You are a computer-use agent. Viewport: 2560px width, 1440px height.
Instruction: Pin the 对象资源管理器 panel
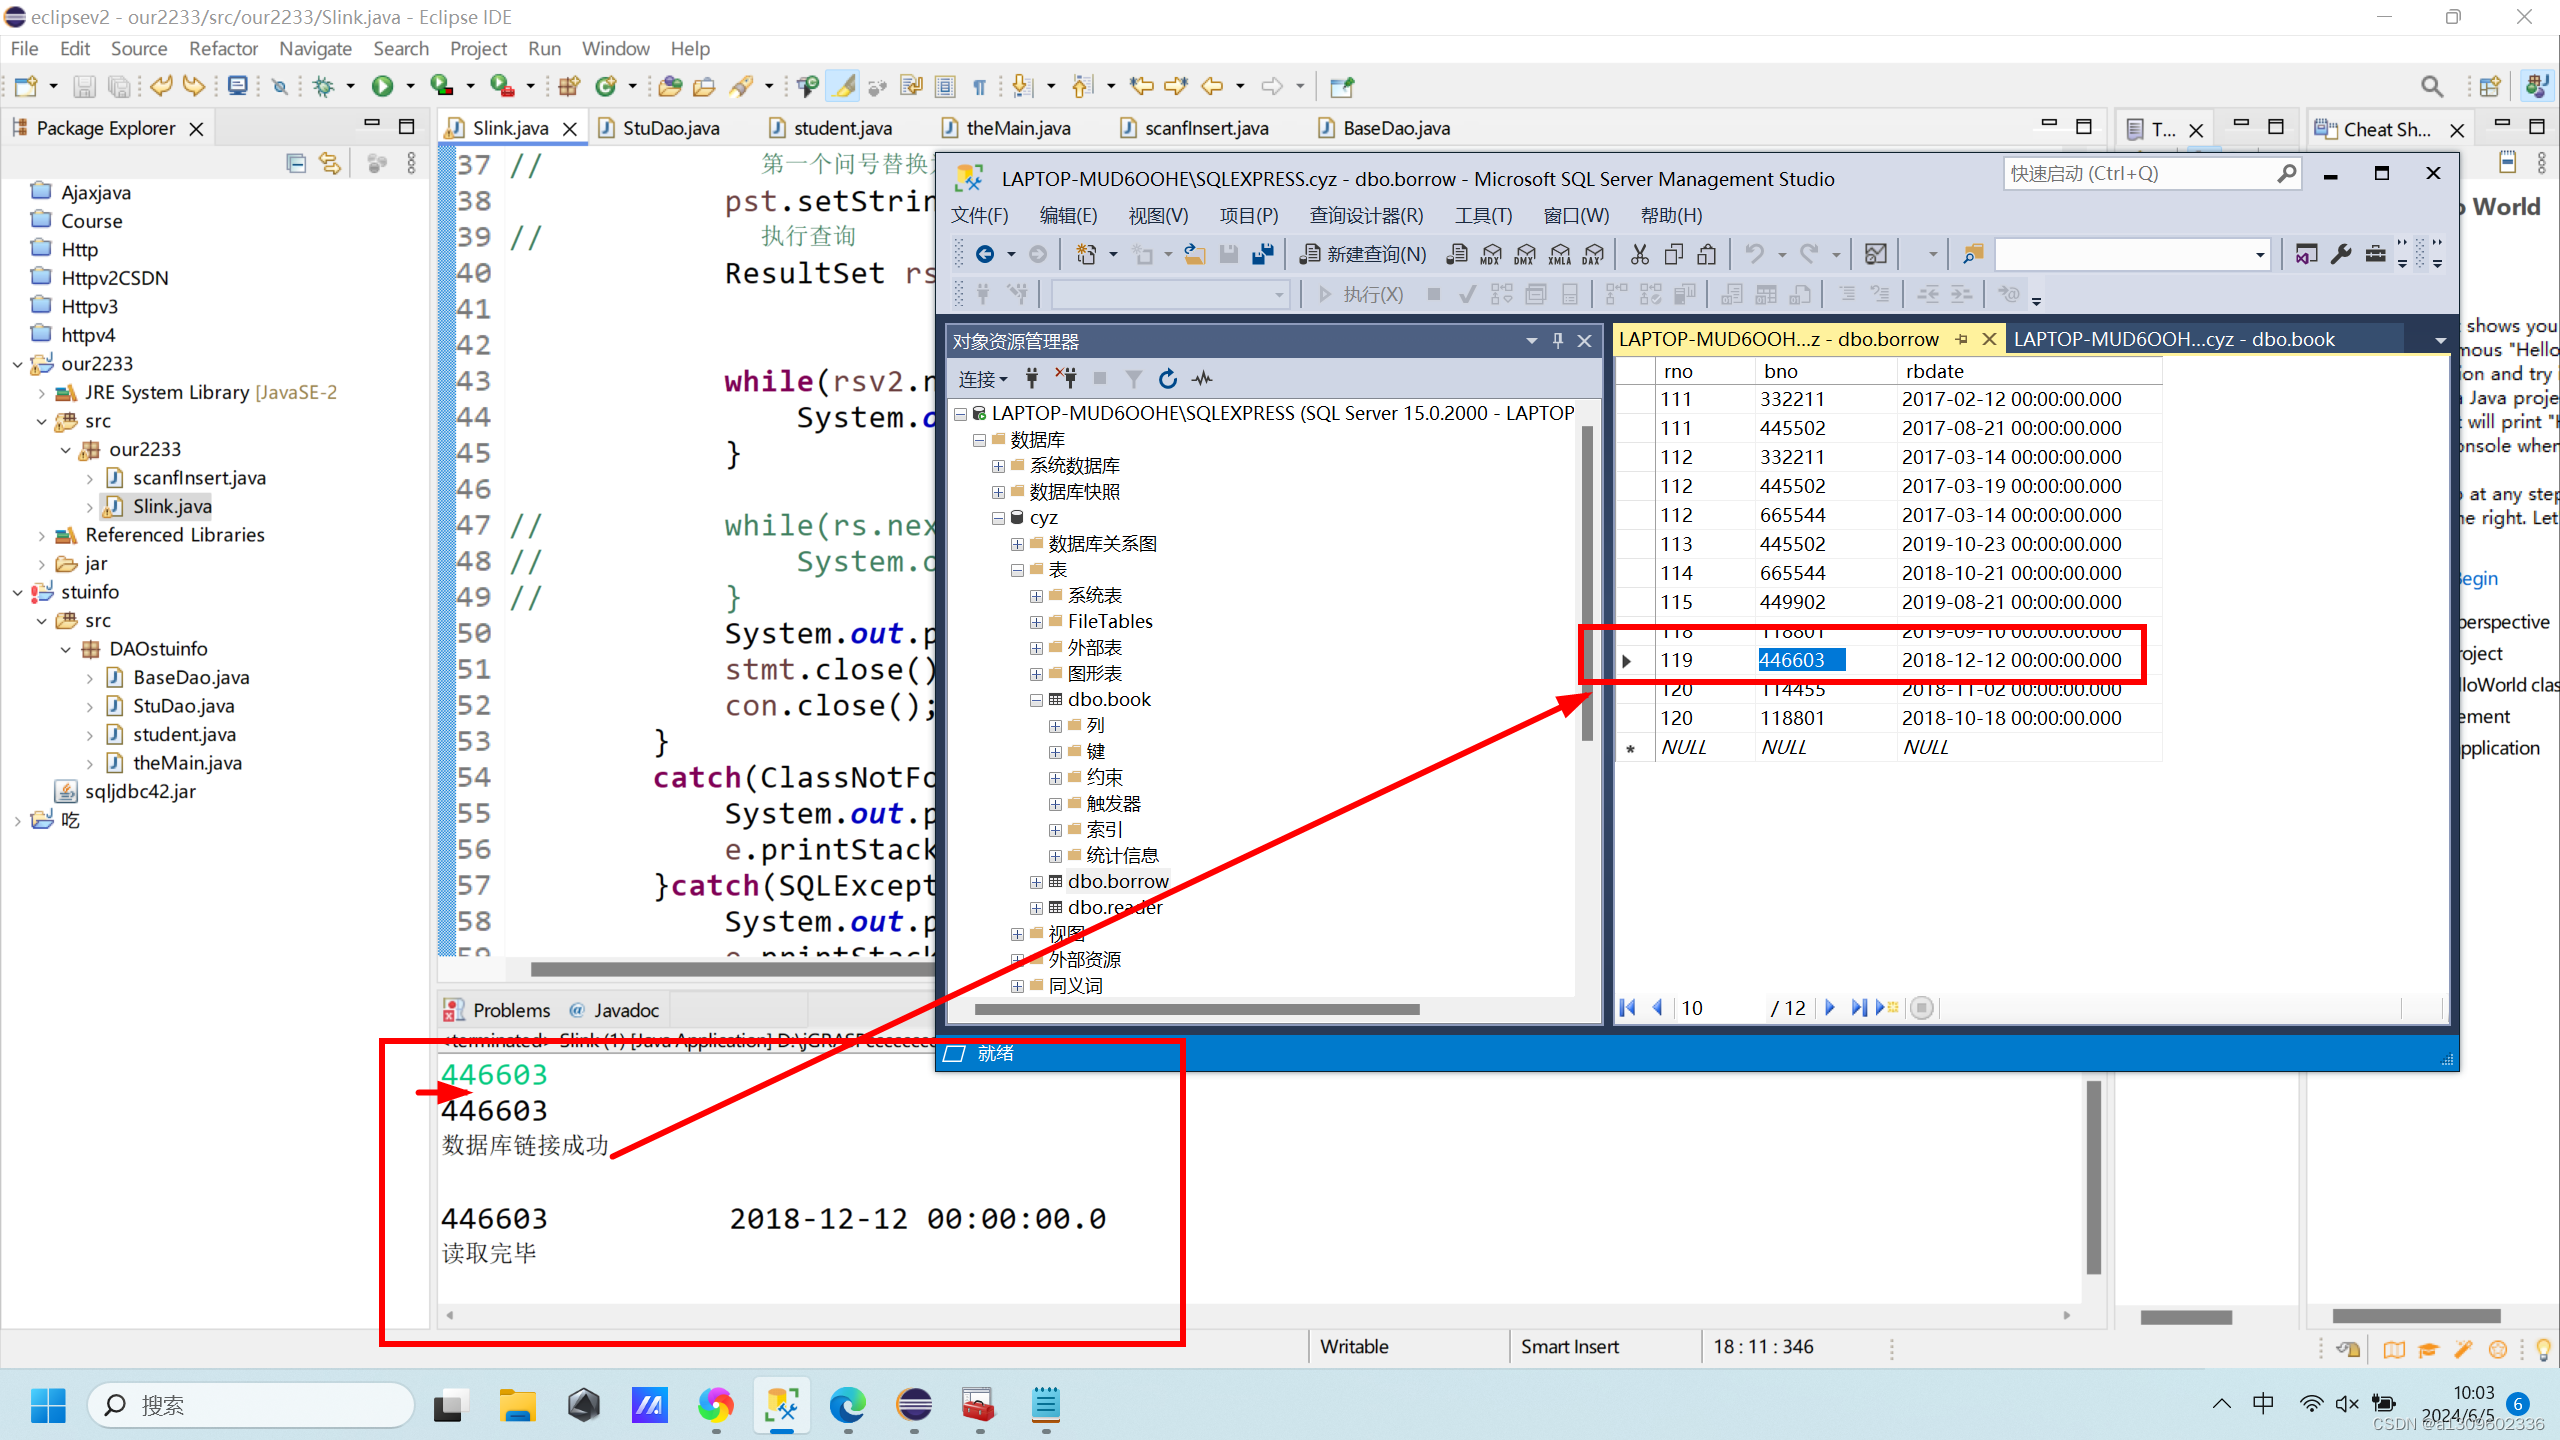click(x=1557, y=340)
